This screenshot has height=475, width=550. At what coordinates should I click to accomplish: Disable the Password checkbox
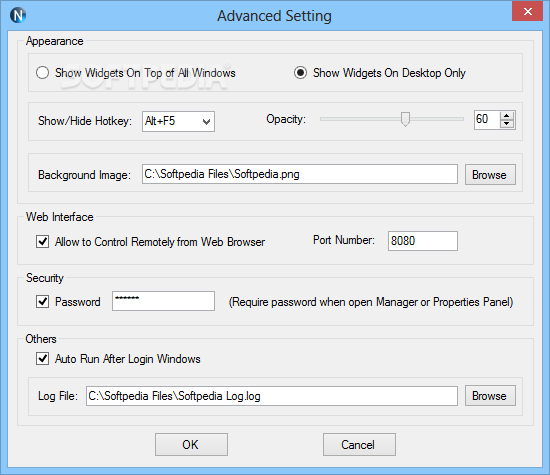coord(42,301)
